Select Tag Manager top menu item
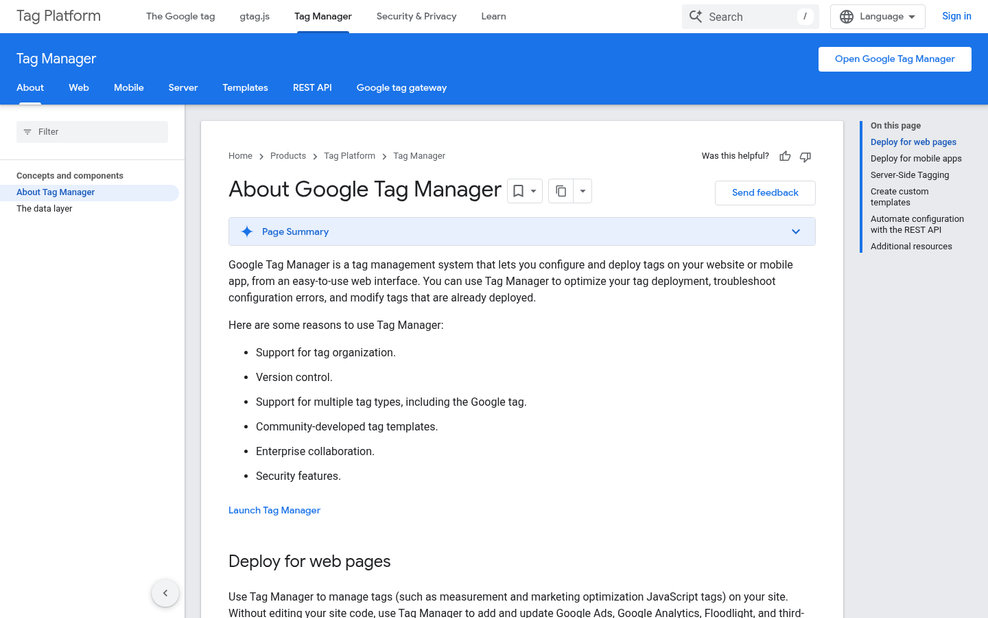 click(323, 16)
